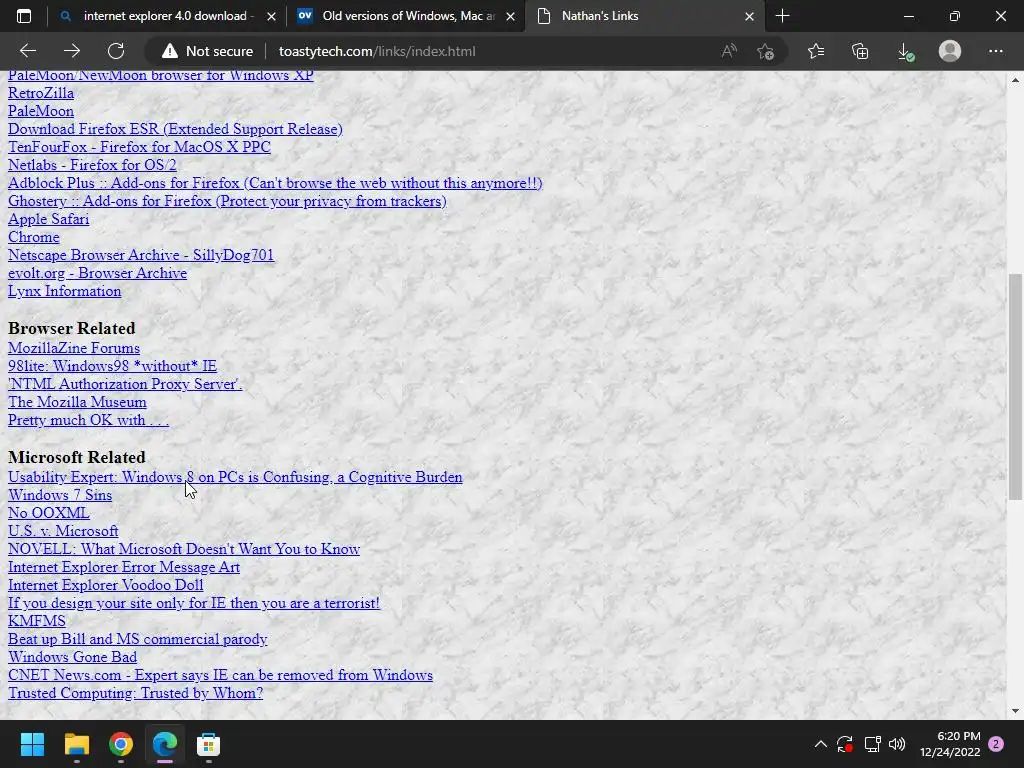This screenshot has height=768, width=1024.
Task: Open the notification center badge
Action: click(996, 744)
